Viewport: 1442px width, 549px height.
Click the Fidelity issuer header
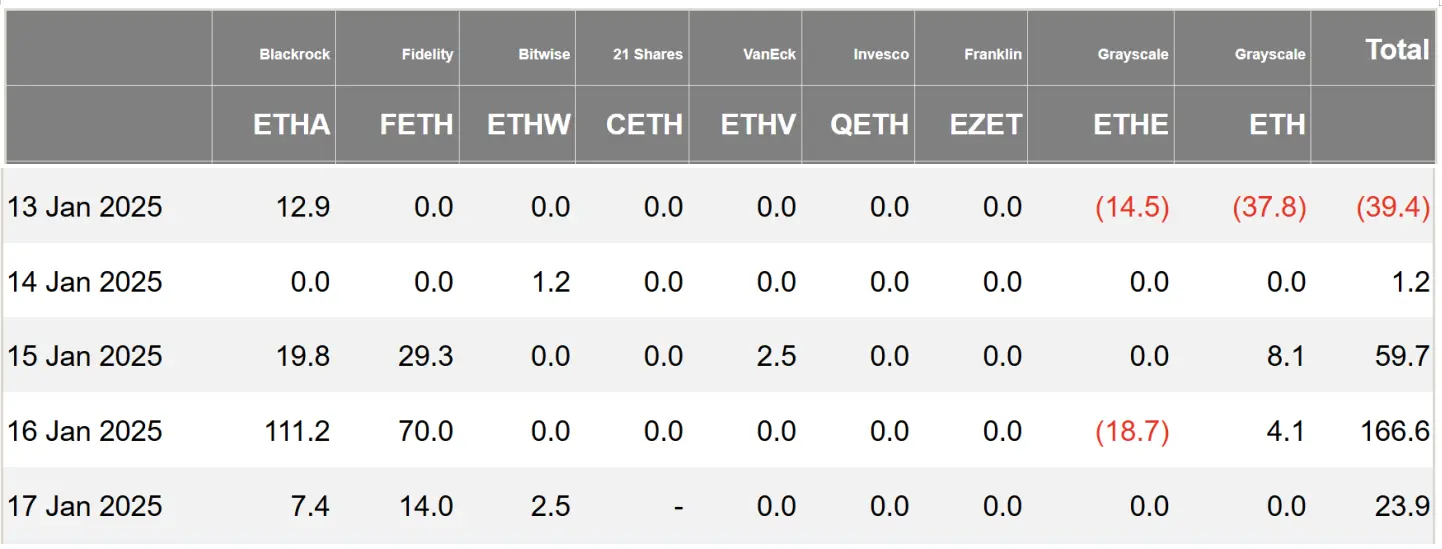425,54
